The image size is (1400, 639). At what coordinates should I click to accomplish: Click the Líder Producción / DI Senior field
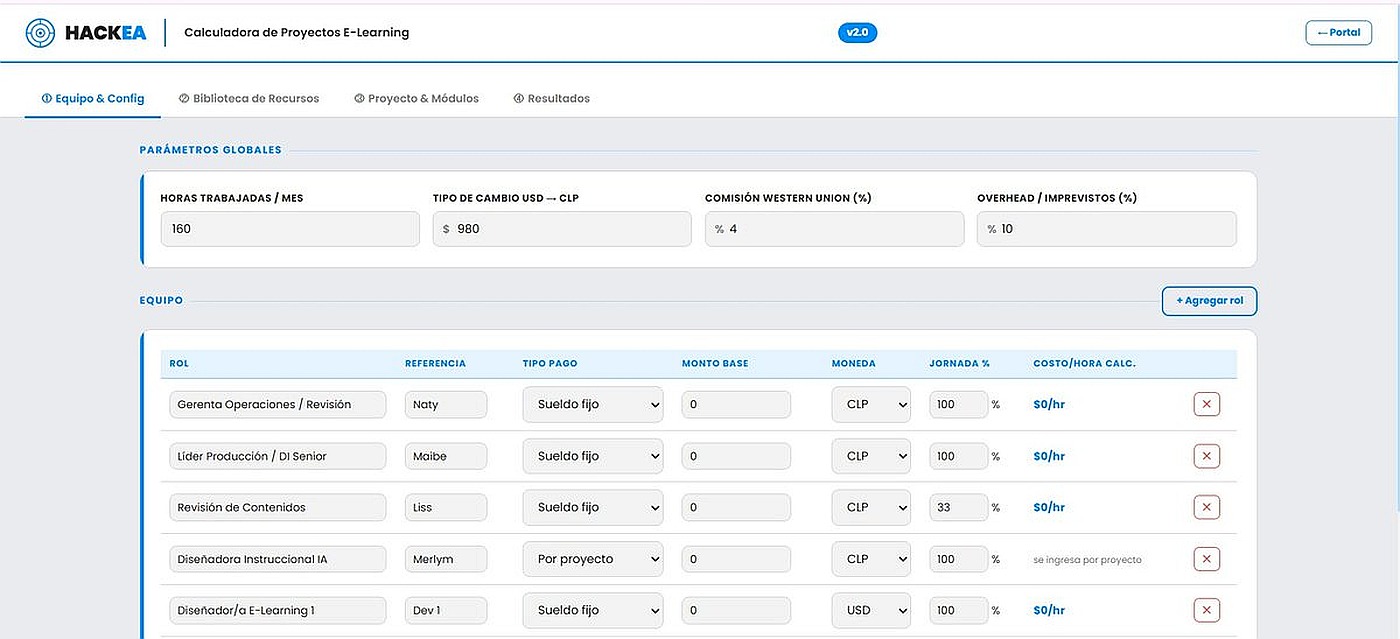278,456
